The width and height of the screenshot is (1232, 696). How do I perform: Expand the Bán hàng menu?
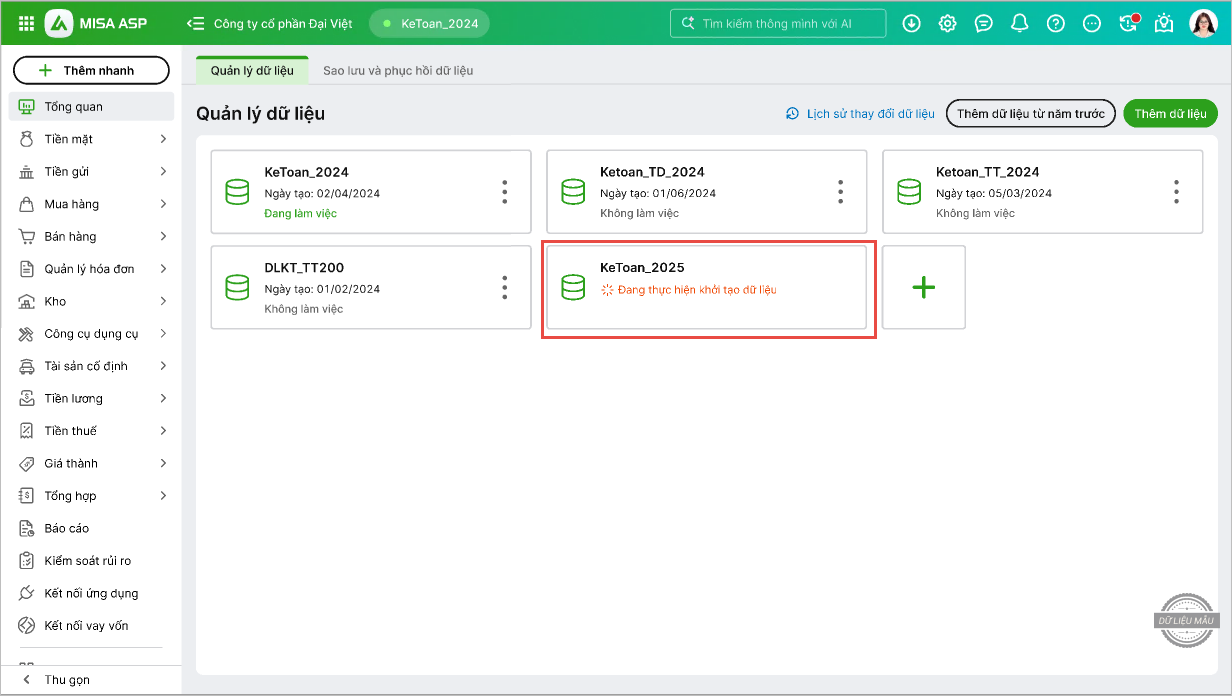point(163,237)
